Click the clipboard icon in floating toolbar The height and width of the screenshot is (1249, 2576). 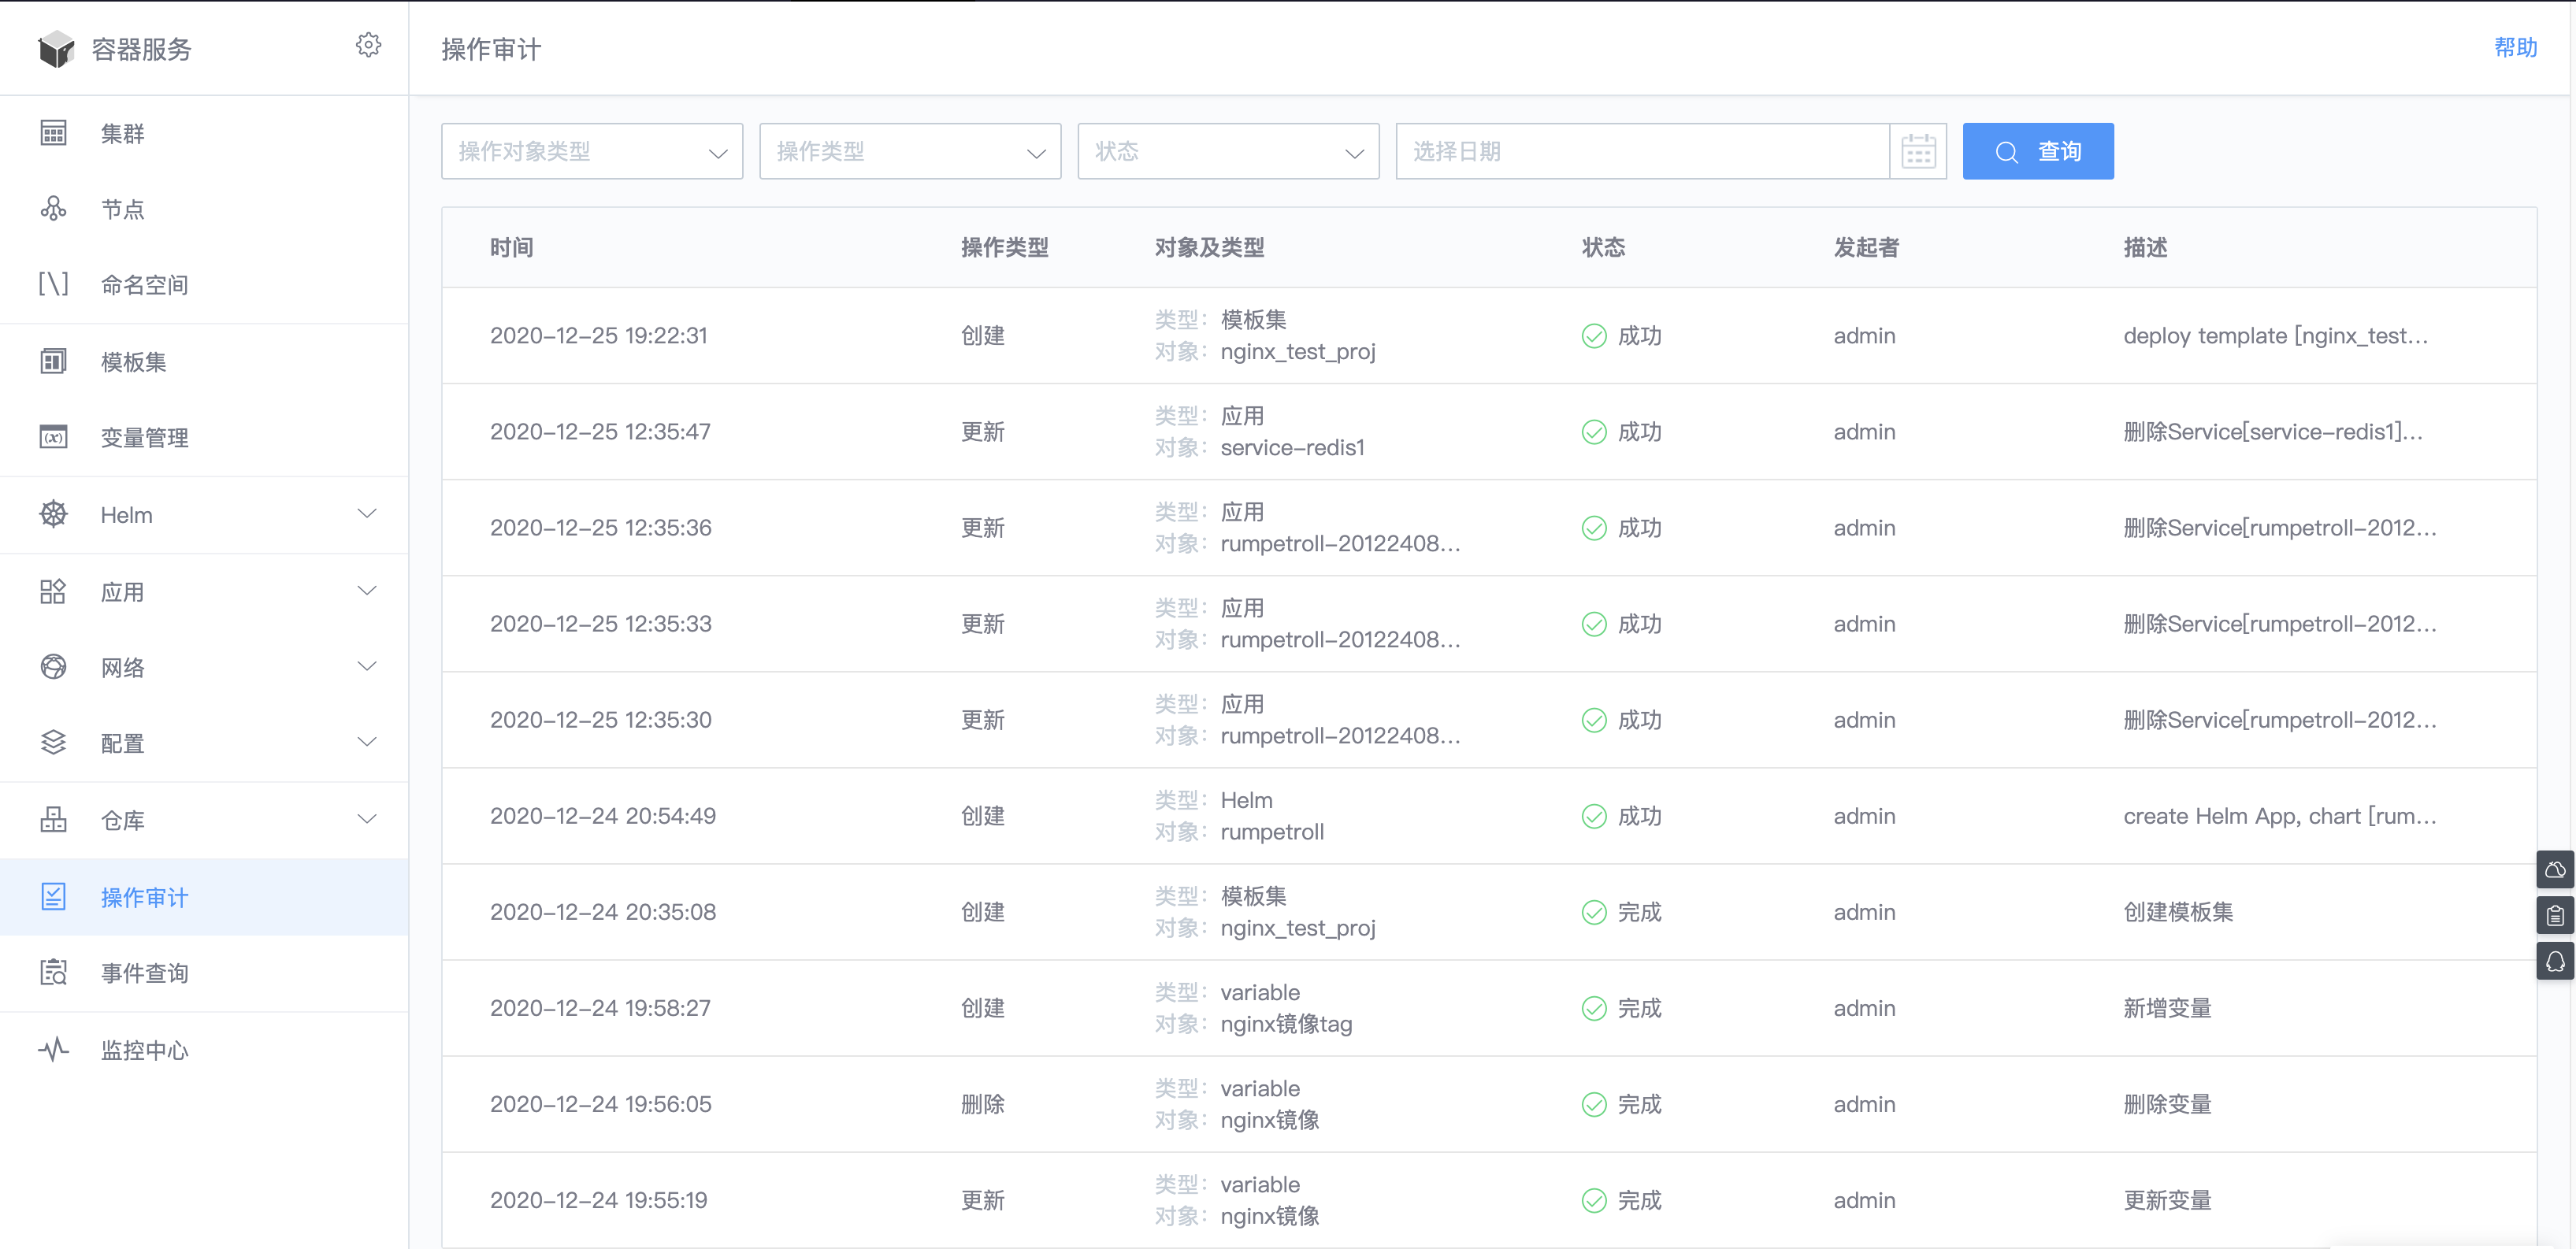2555,915
